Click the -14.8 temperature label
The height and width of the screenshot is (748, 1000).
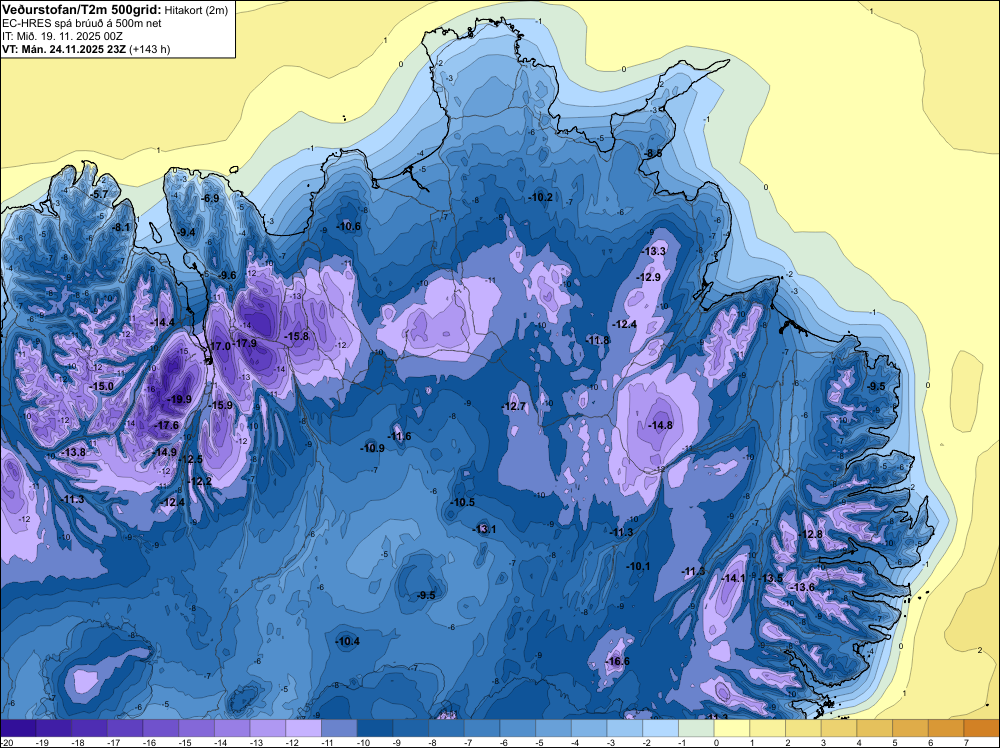[x=661, y=425]
